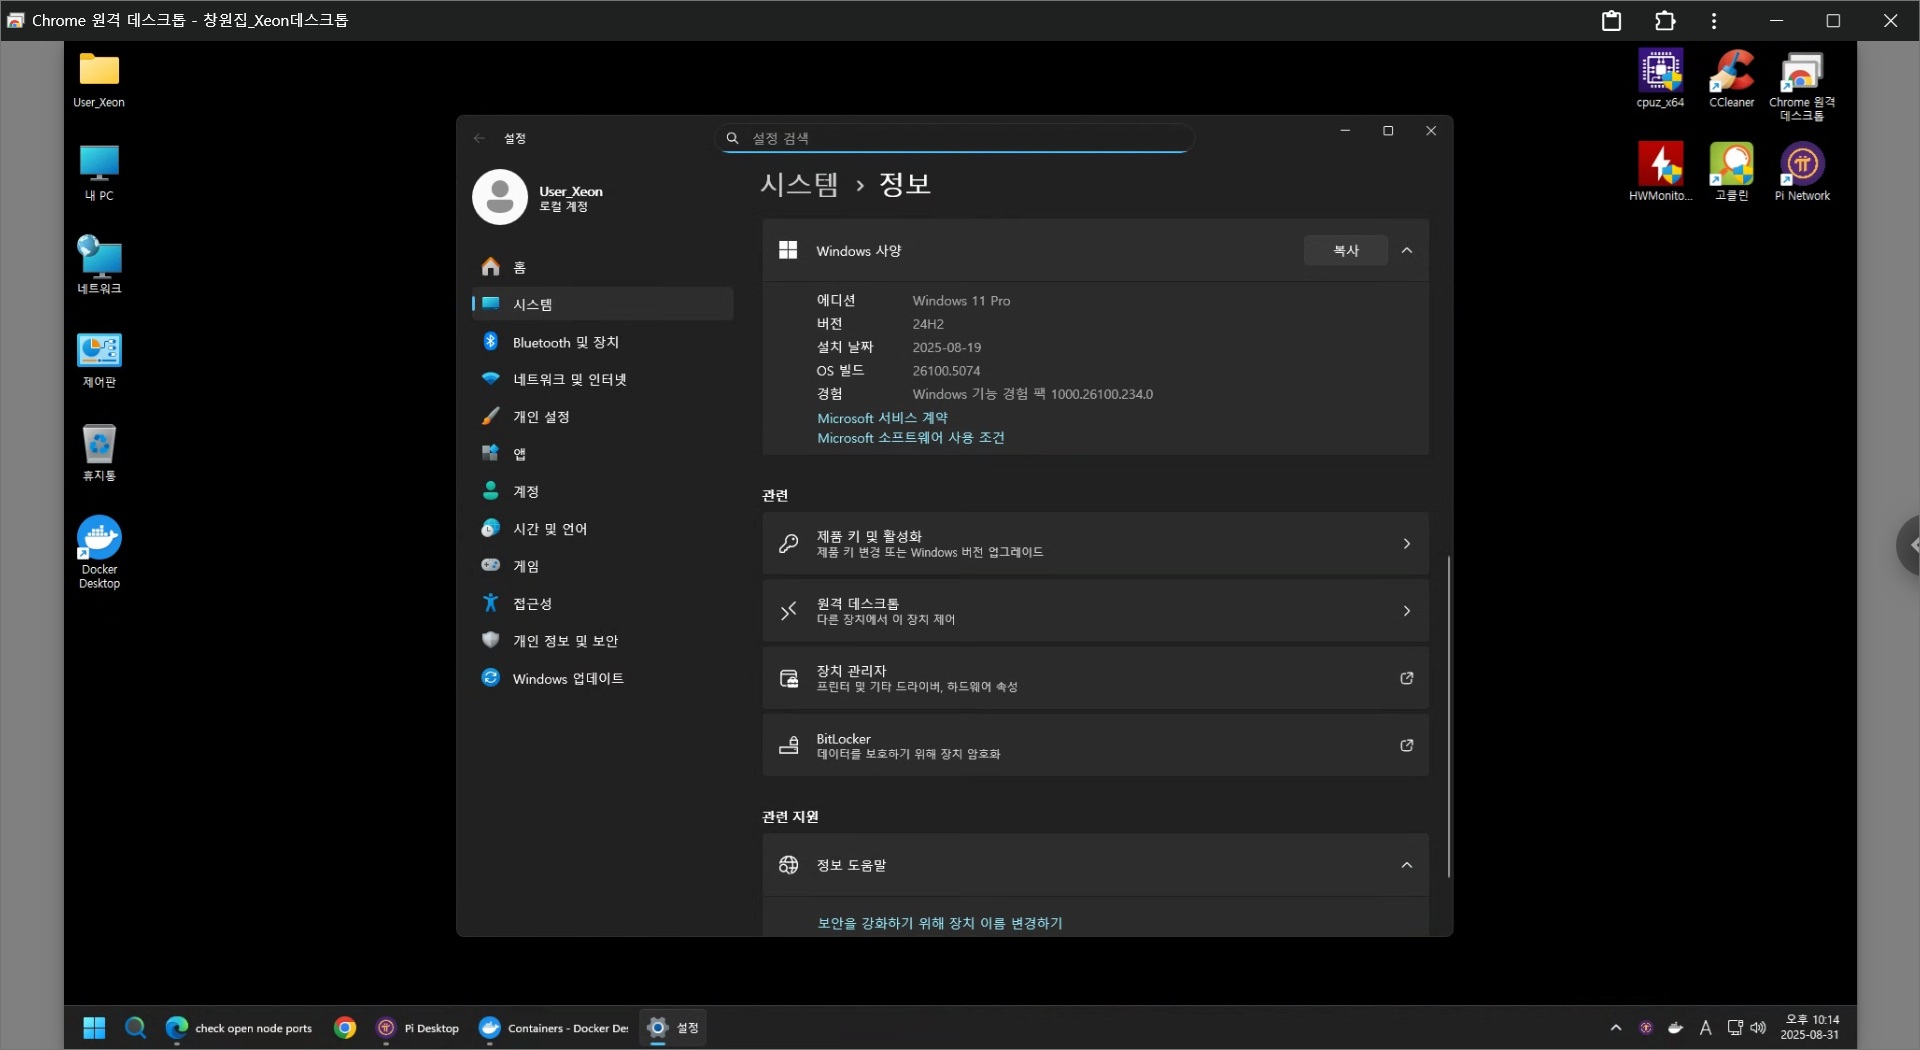Open 앱 settings category
The image size is (1920, 1050).
[x=602, y=454]
